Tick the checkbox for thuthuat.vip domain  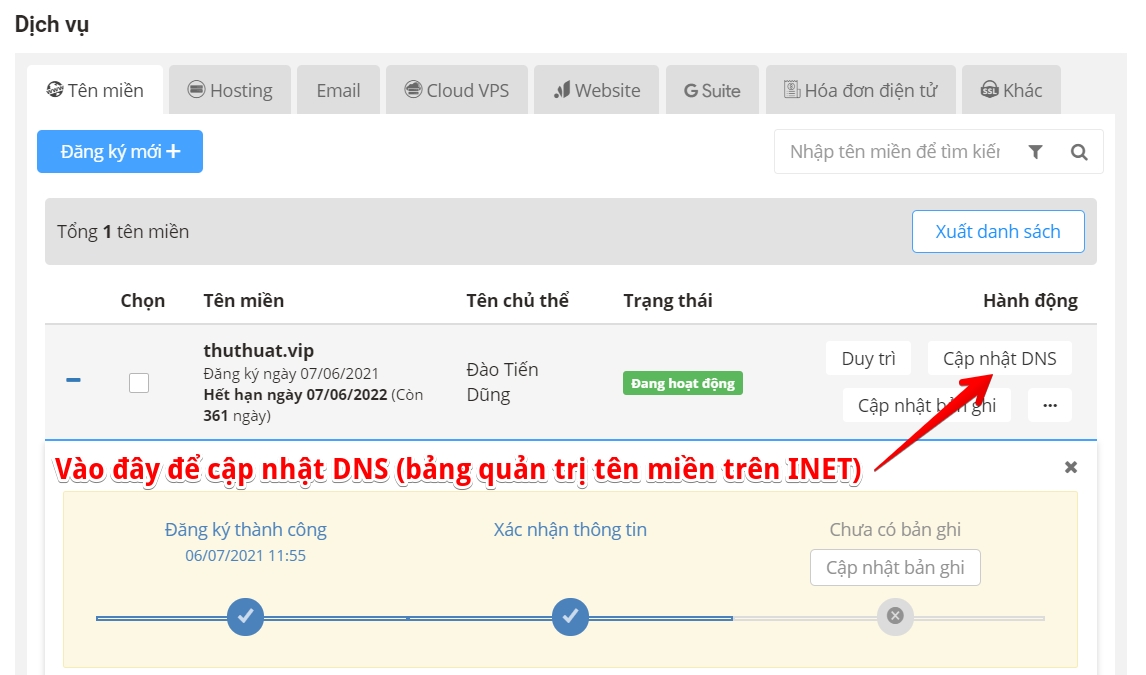click(140, 381)
